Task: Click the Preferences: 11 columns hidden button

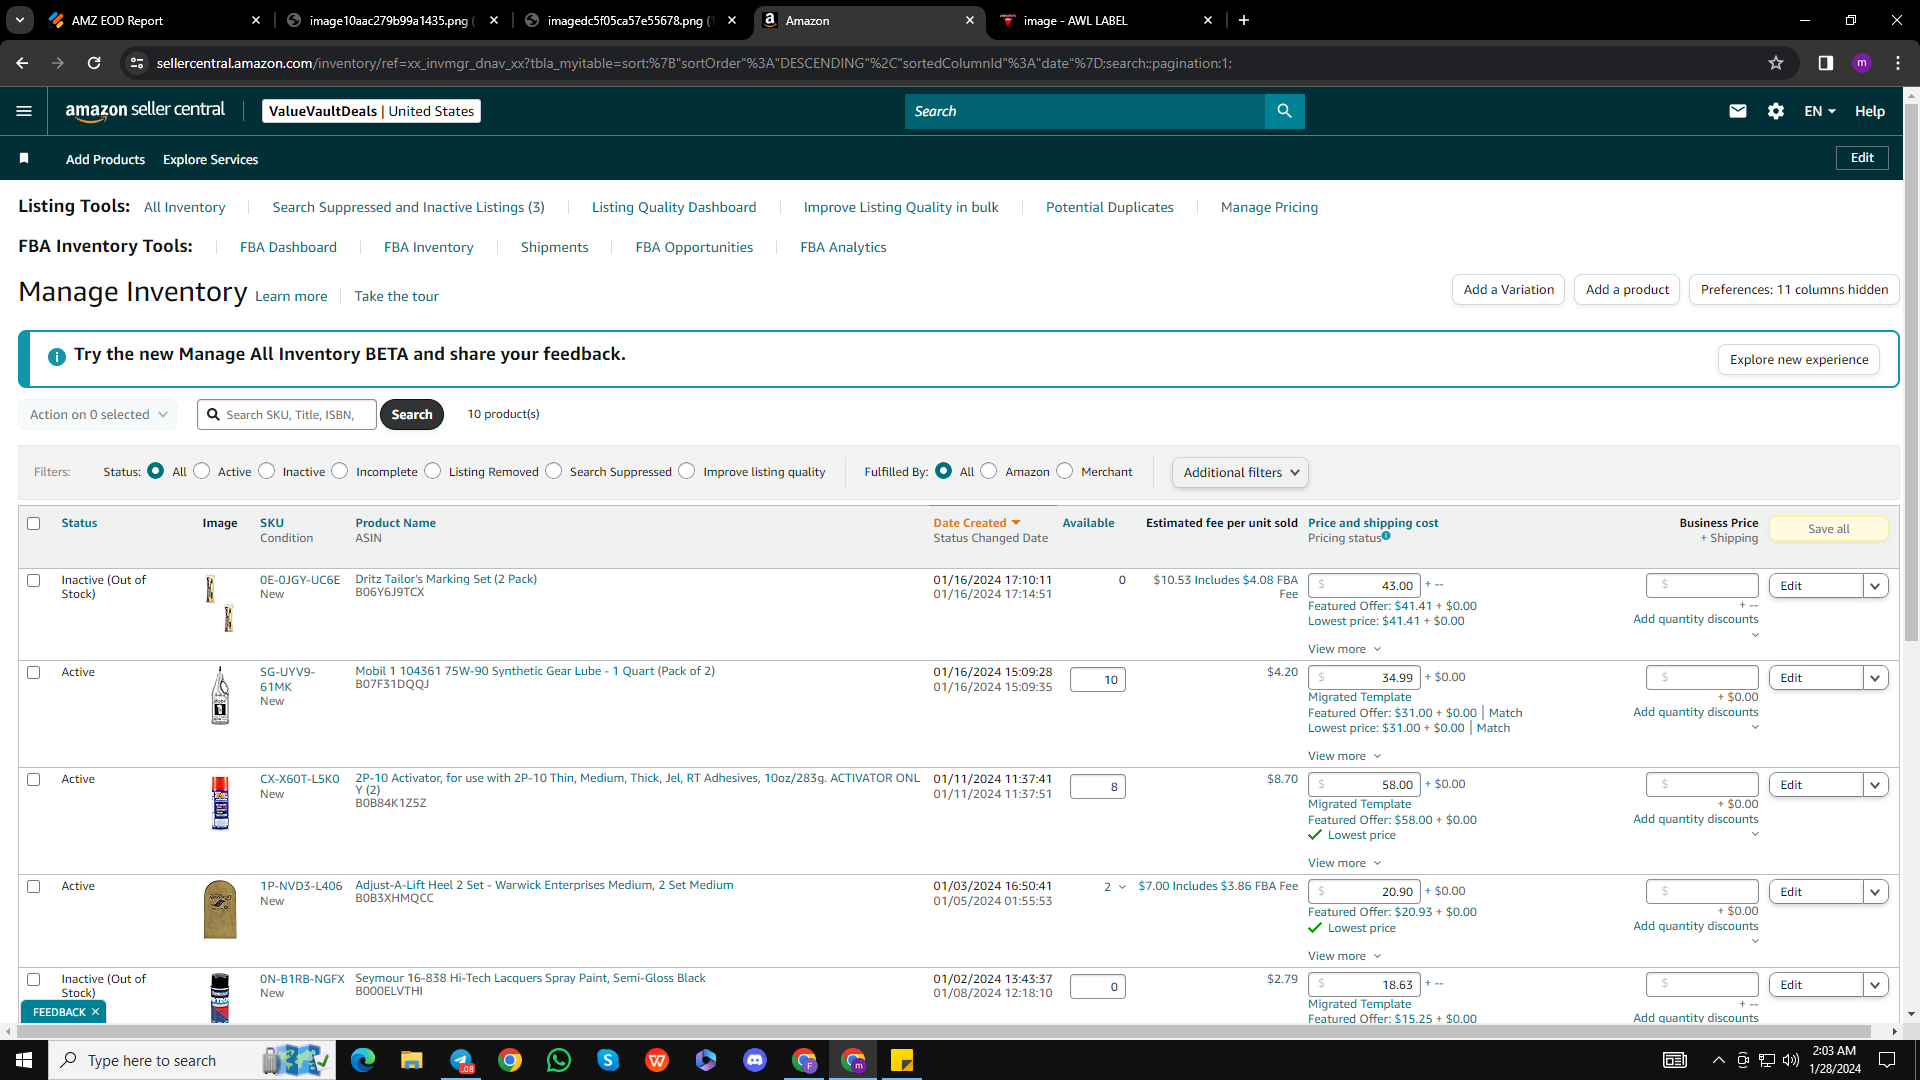Action: [1794, 289]
